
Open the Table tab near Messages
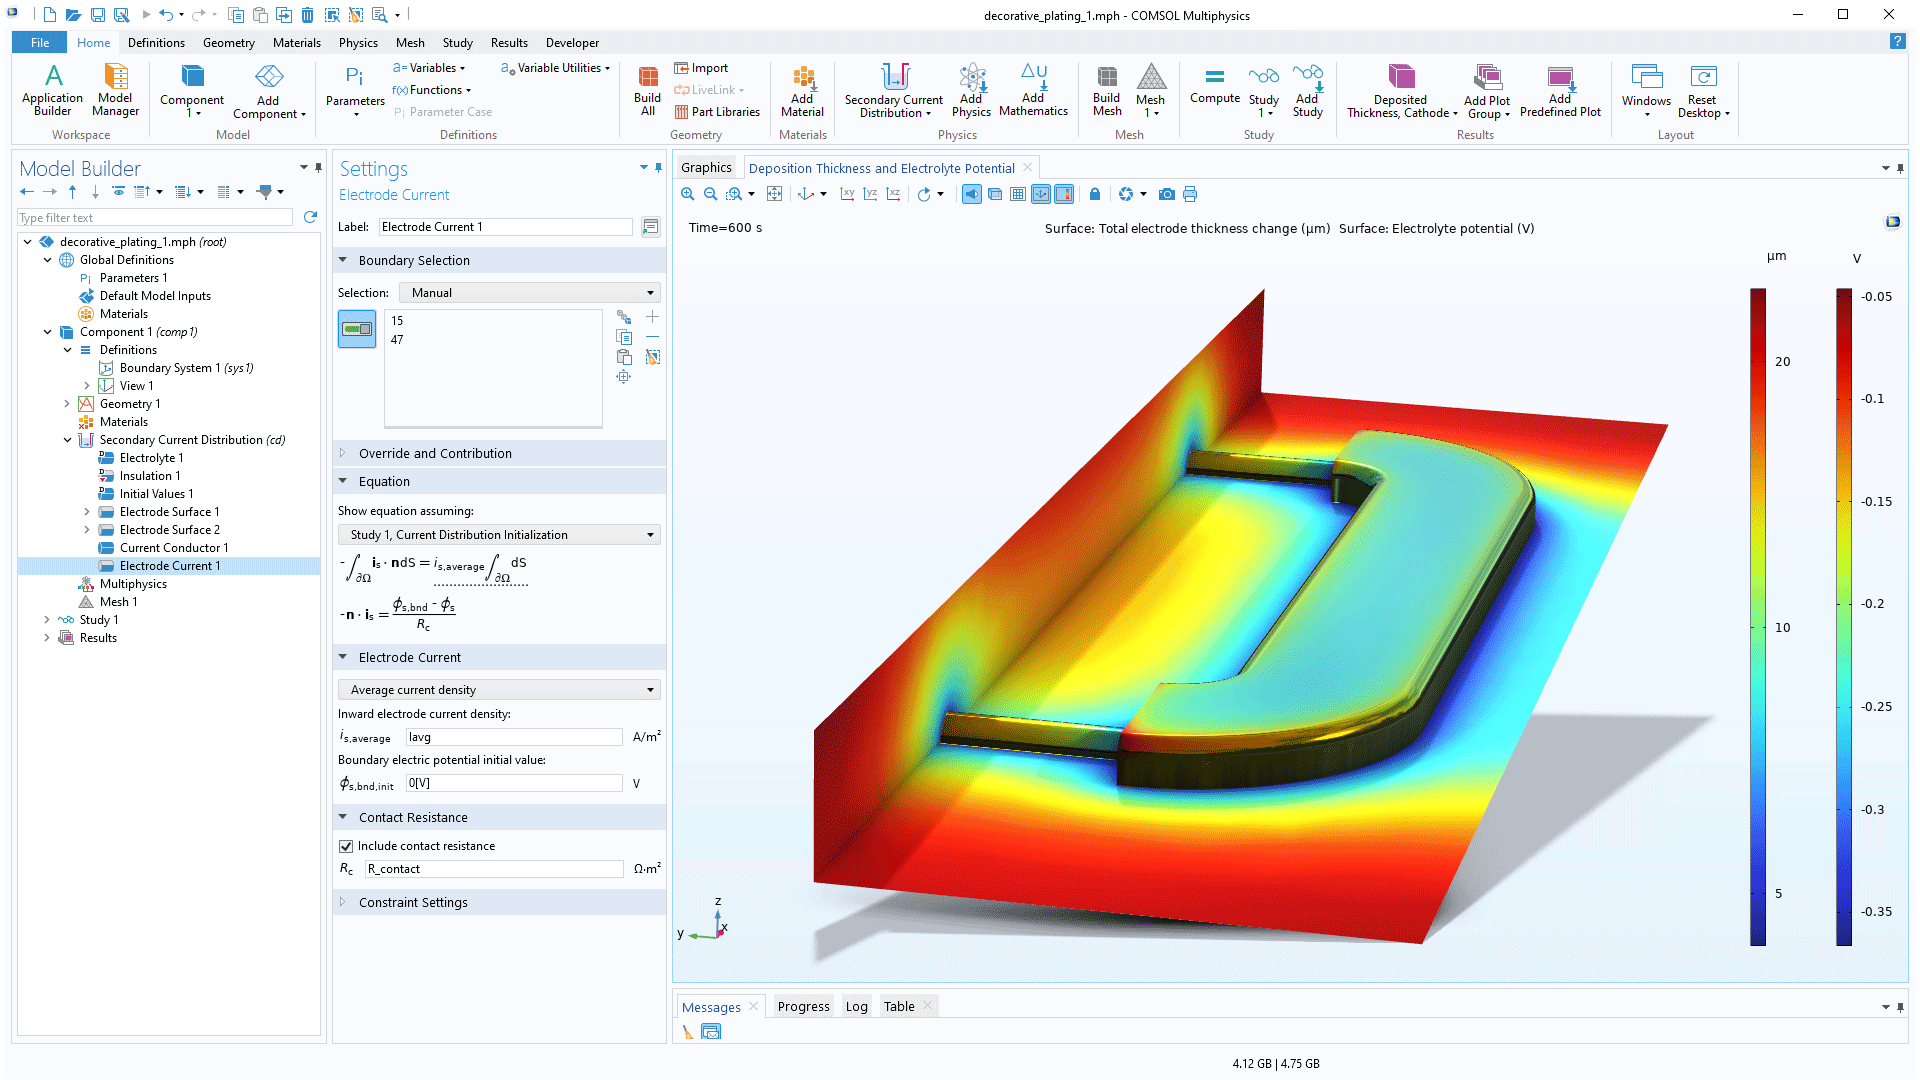tap(897, 1006)
